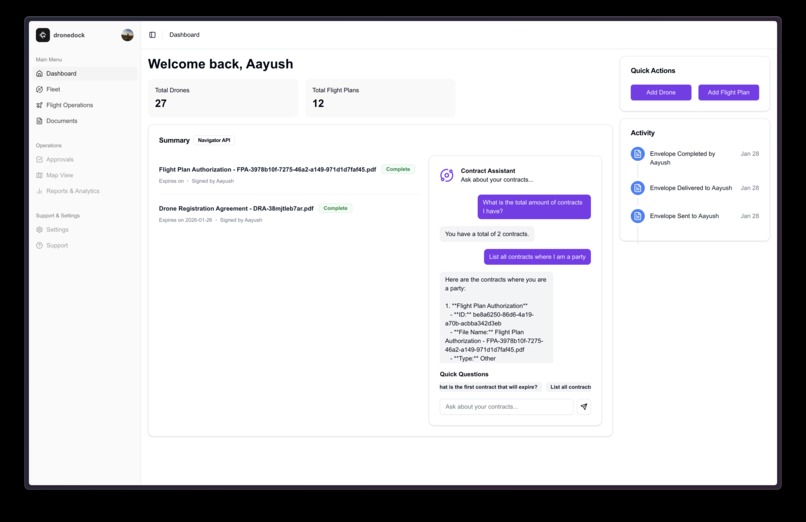The image size is (806, 522).
Task: Open the user avatar in sidebar header
Action: coord(127,35)
